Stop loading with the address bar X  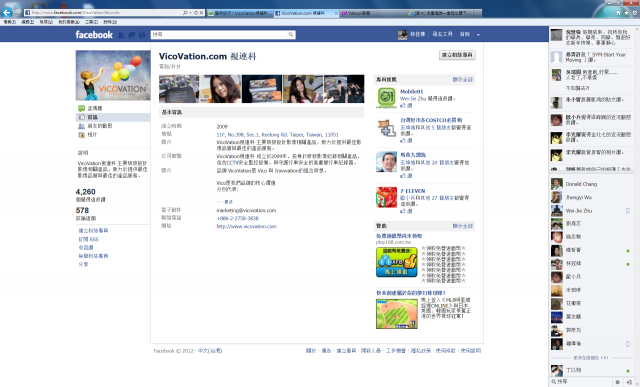click(201, 13)
